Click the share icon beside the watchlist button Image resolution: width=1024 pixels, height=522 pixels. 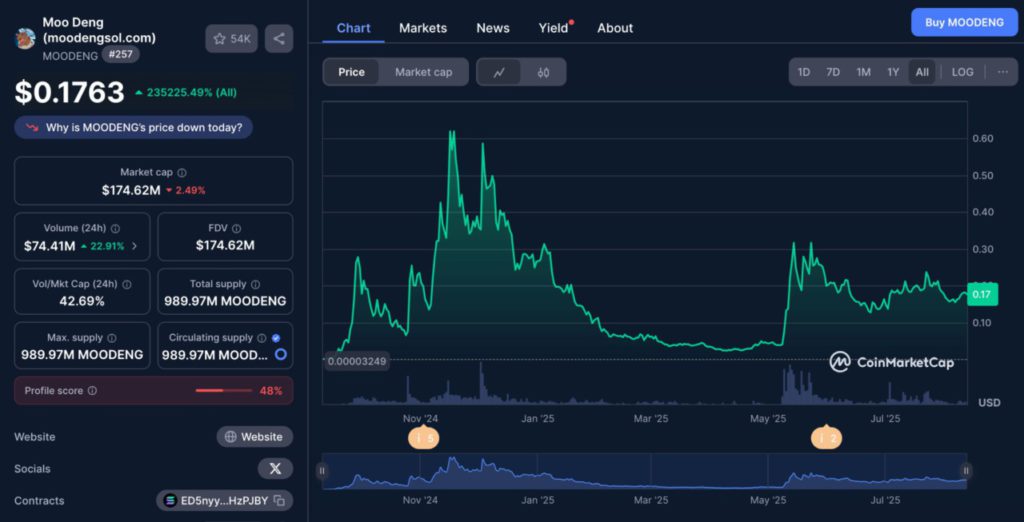pyautogui.click(x=279, y=39)
